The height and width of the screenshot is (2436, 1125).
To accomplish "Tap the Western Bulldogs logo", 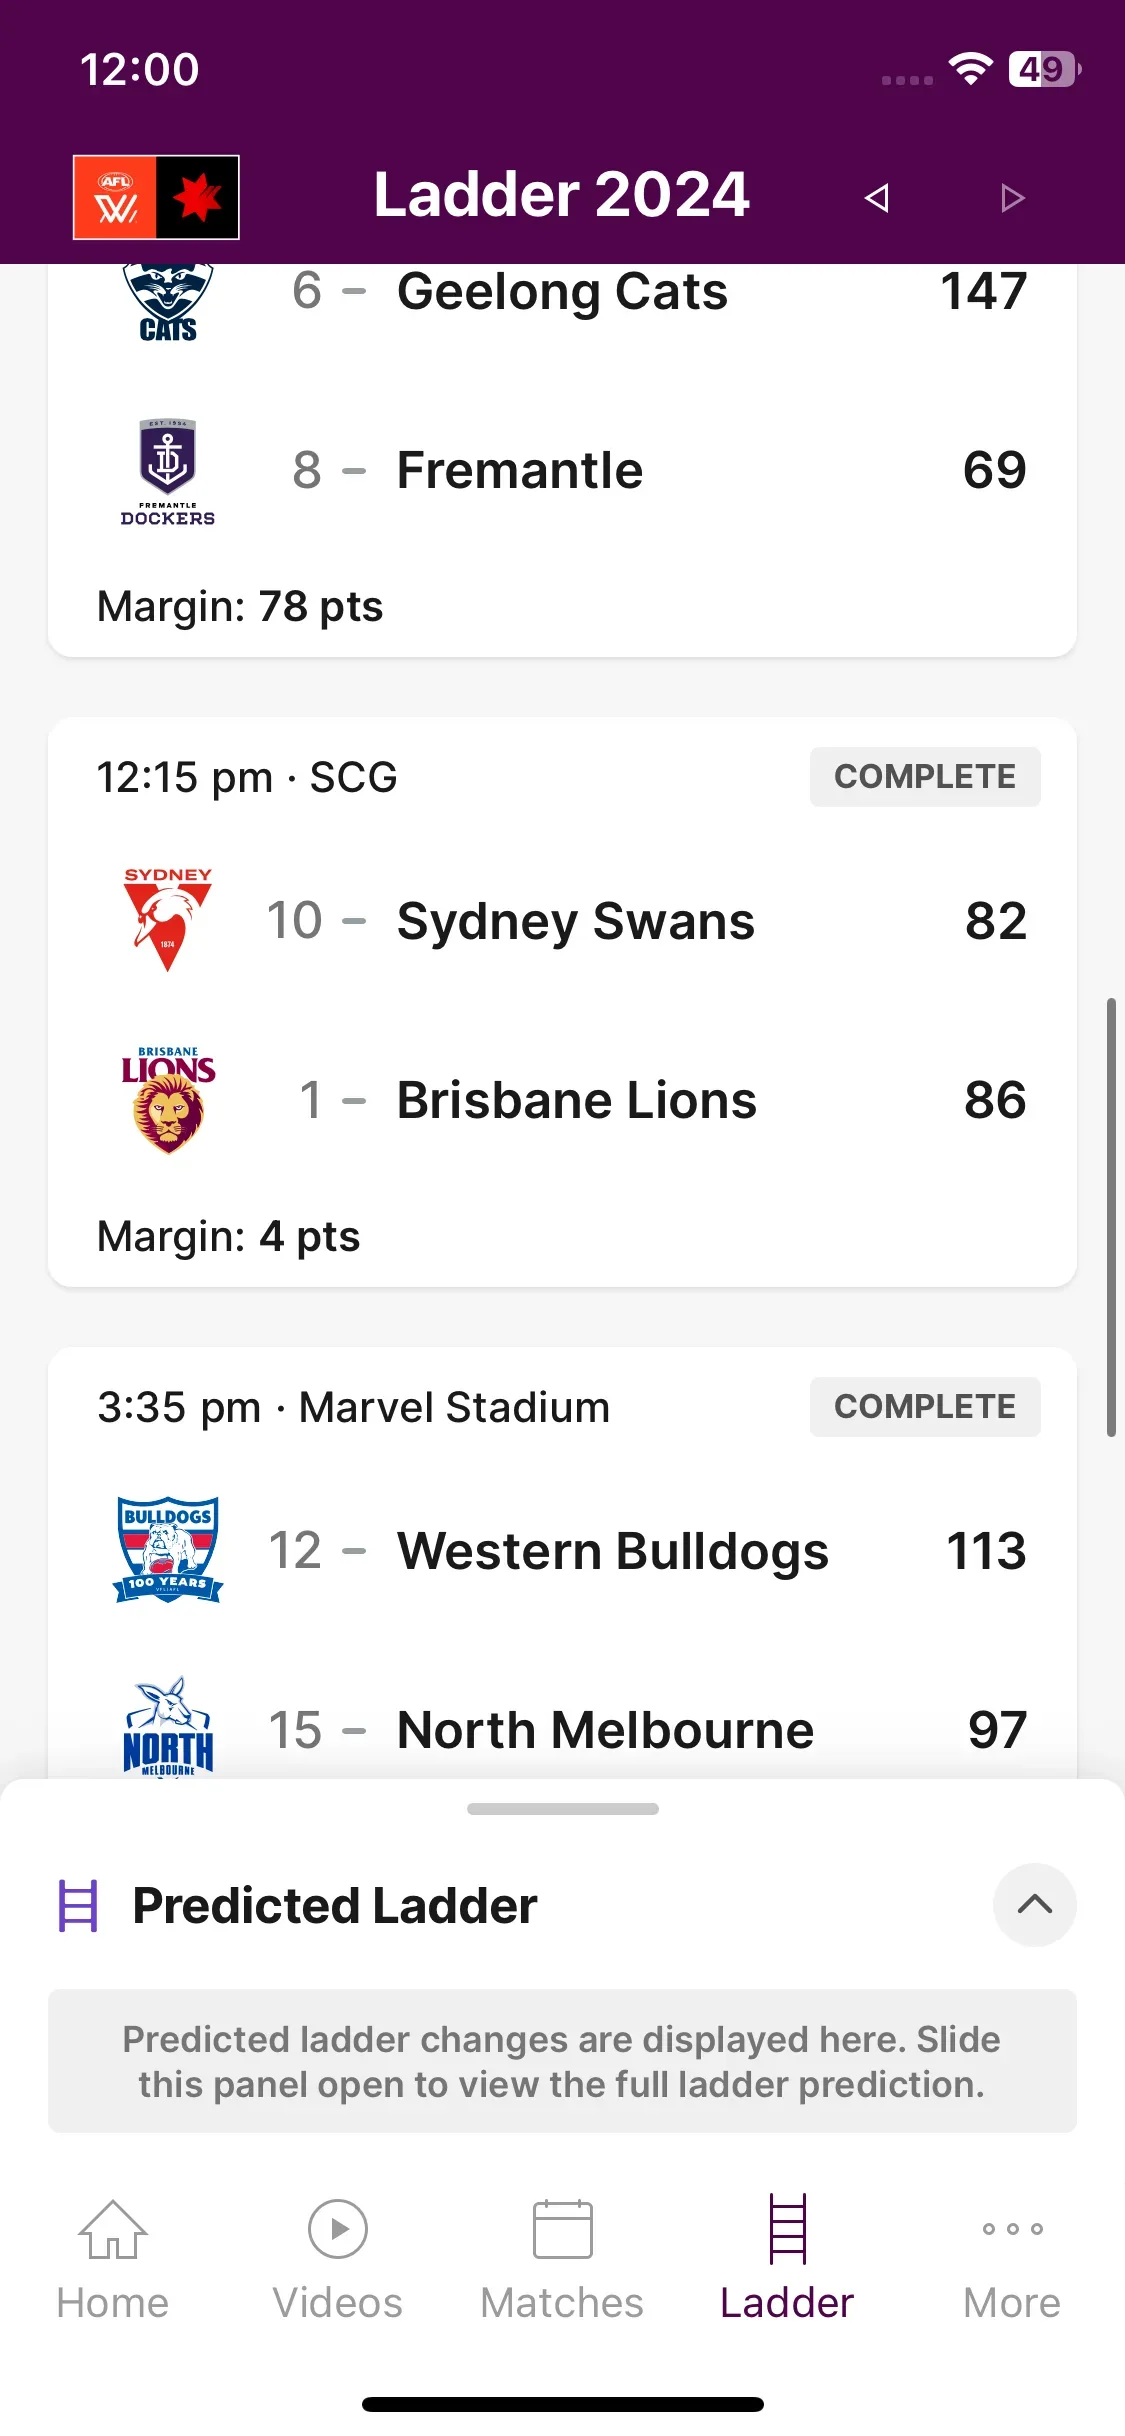I will [x=168, y=1550].
